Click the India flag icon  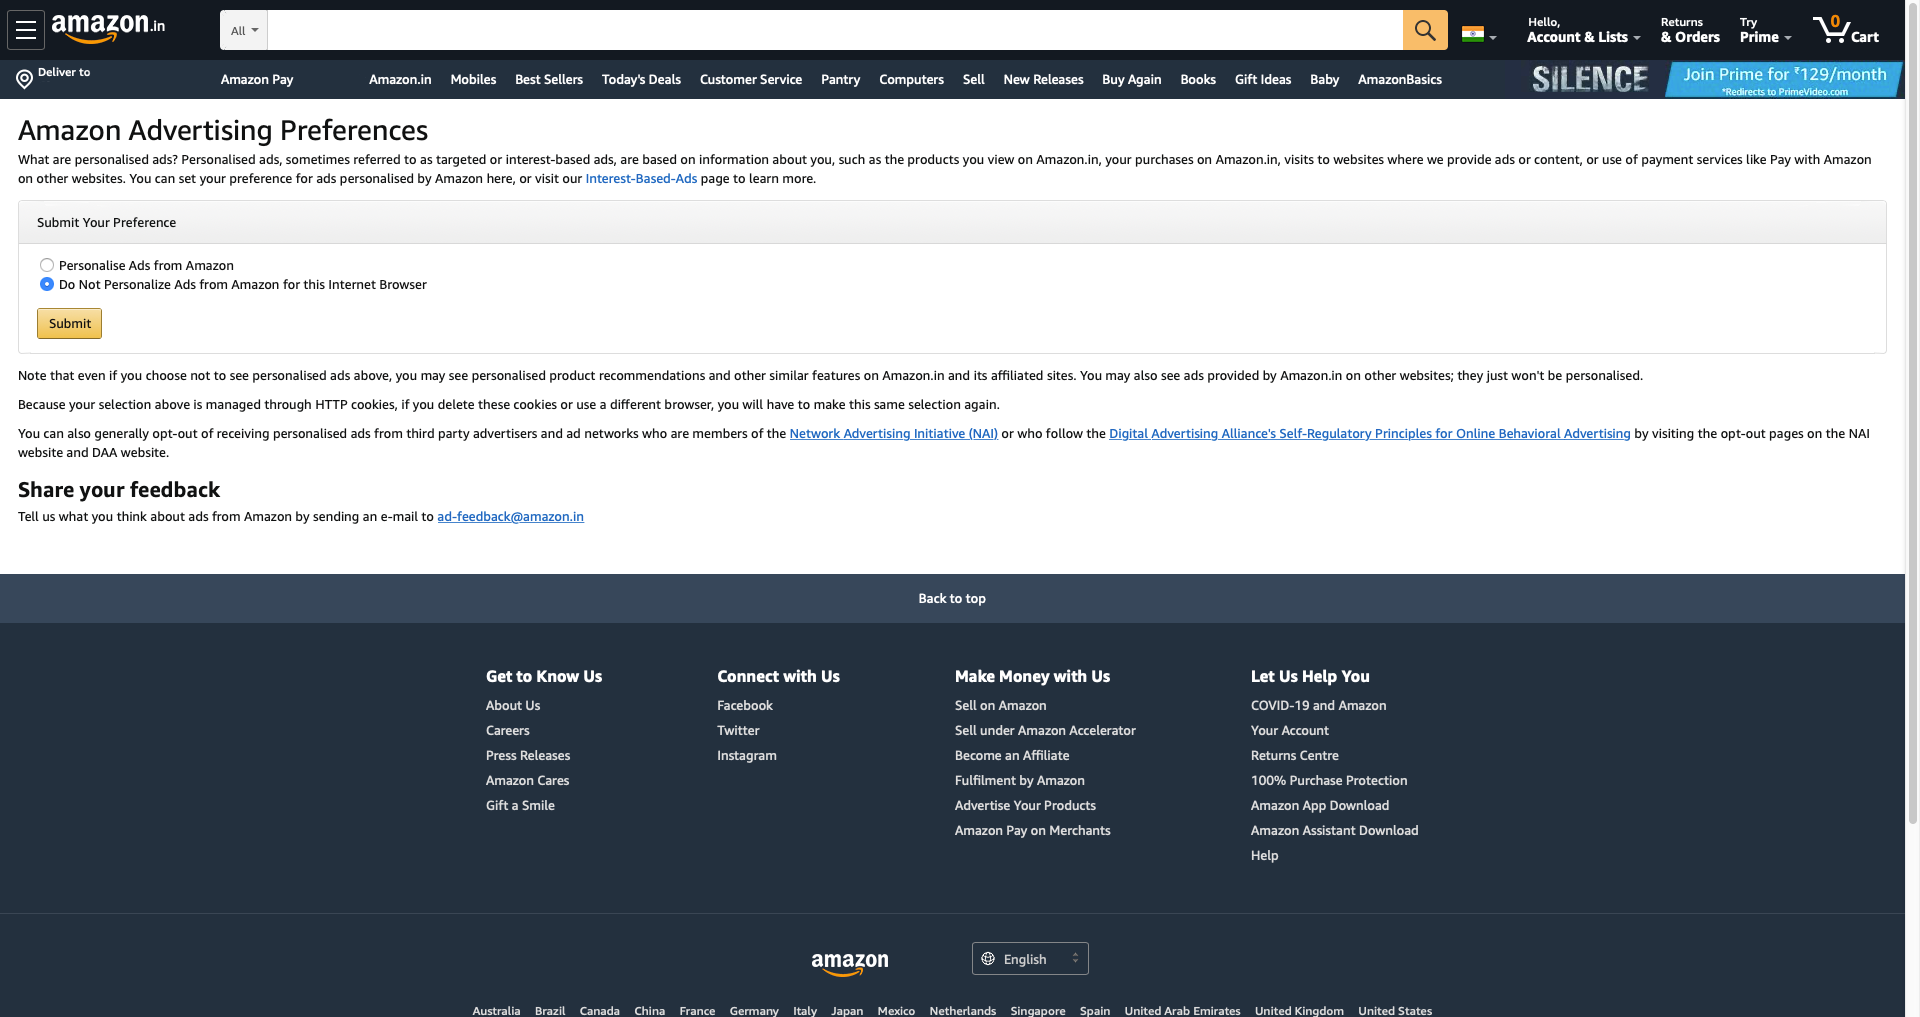[x=1473, y=34]
